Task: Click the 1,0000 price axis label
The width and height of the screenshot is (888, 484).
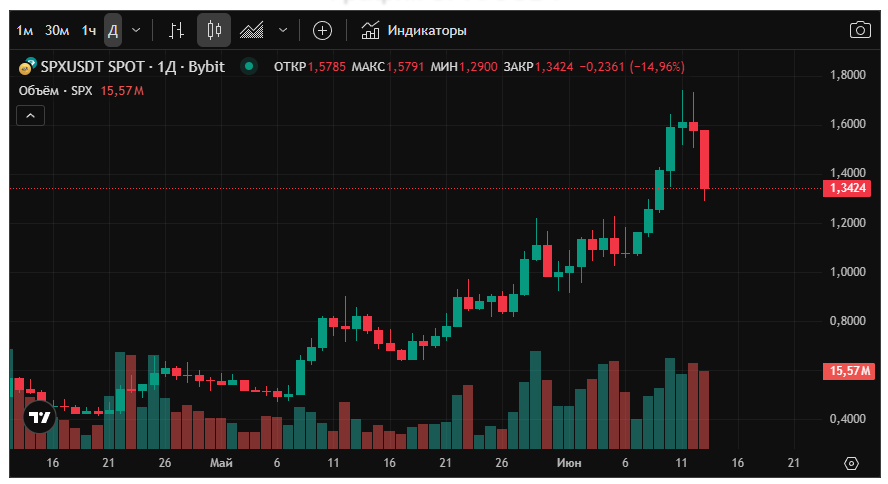Action: click(x=847, y=272)
